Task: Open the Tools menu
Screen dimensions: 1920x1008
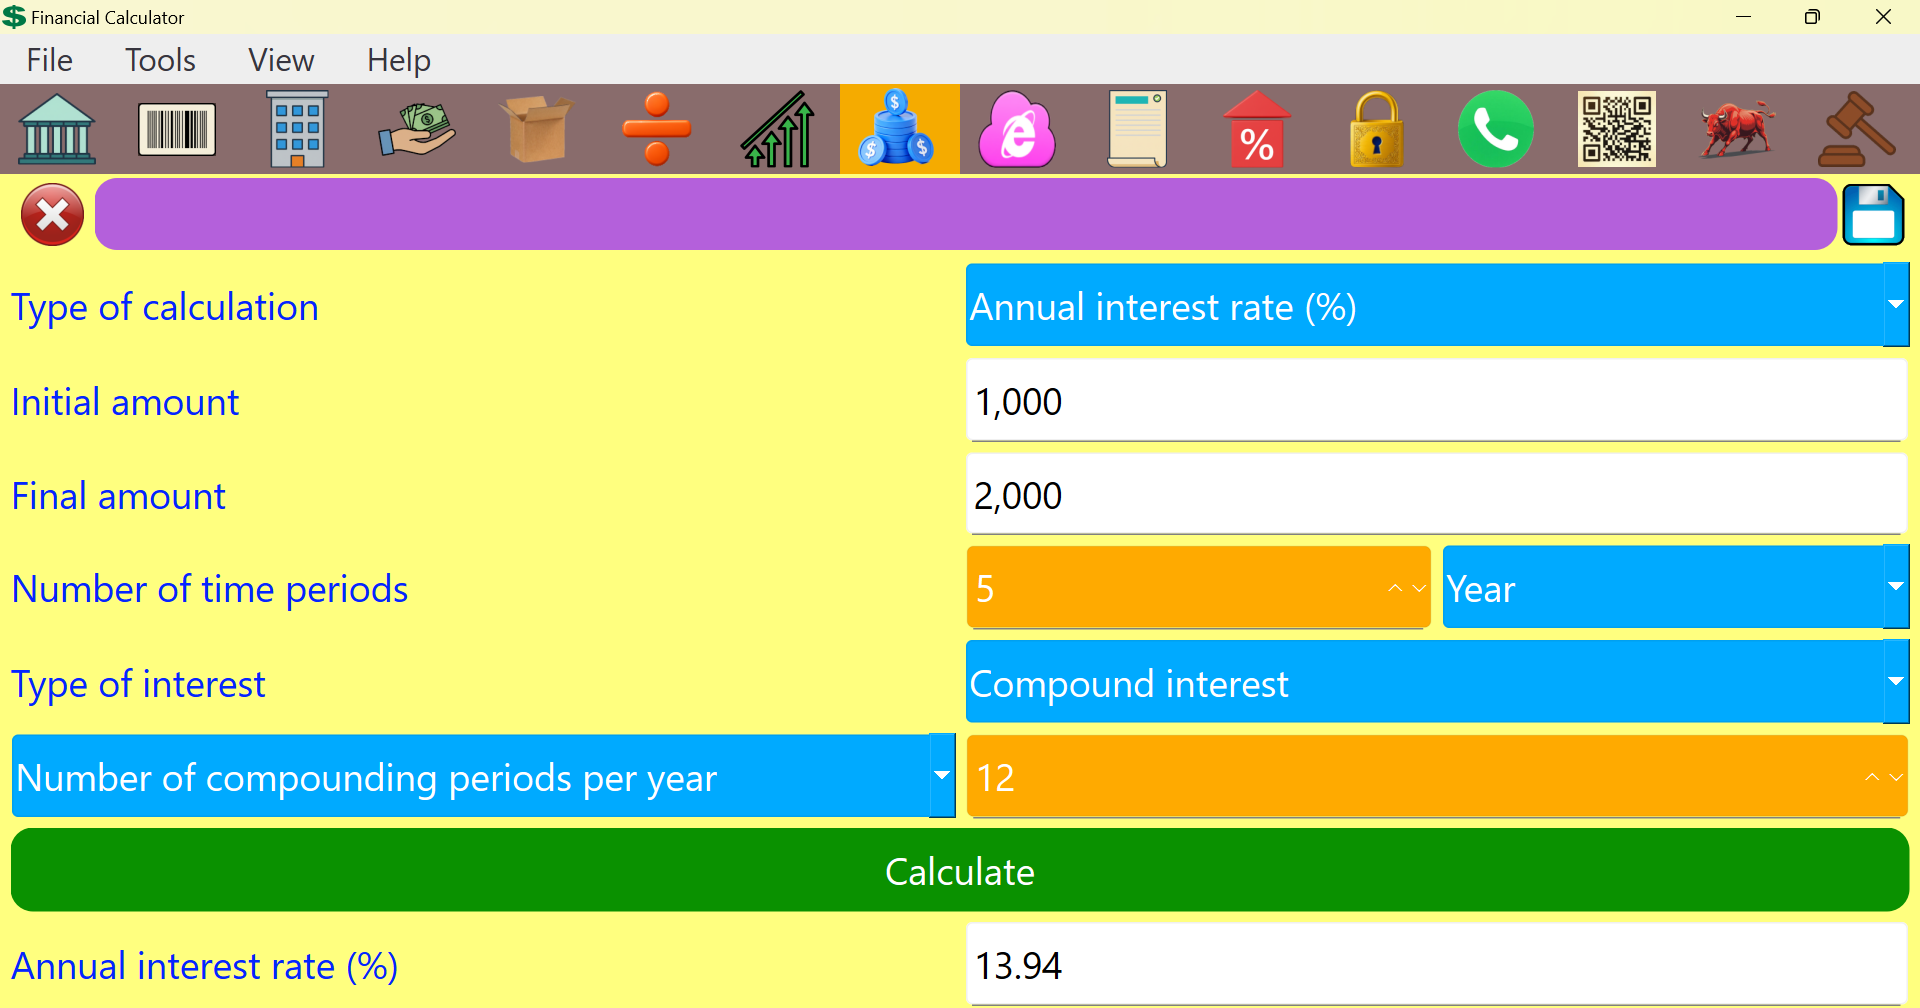Action: pos(160,60)
